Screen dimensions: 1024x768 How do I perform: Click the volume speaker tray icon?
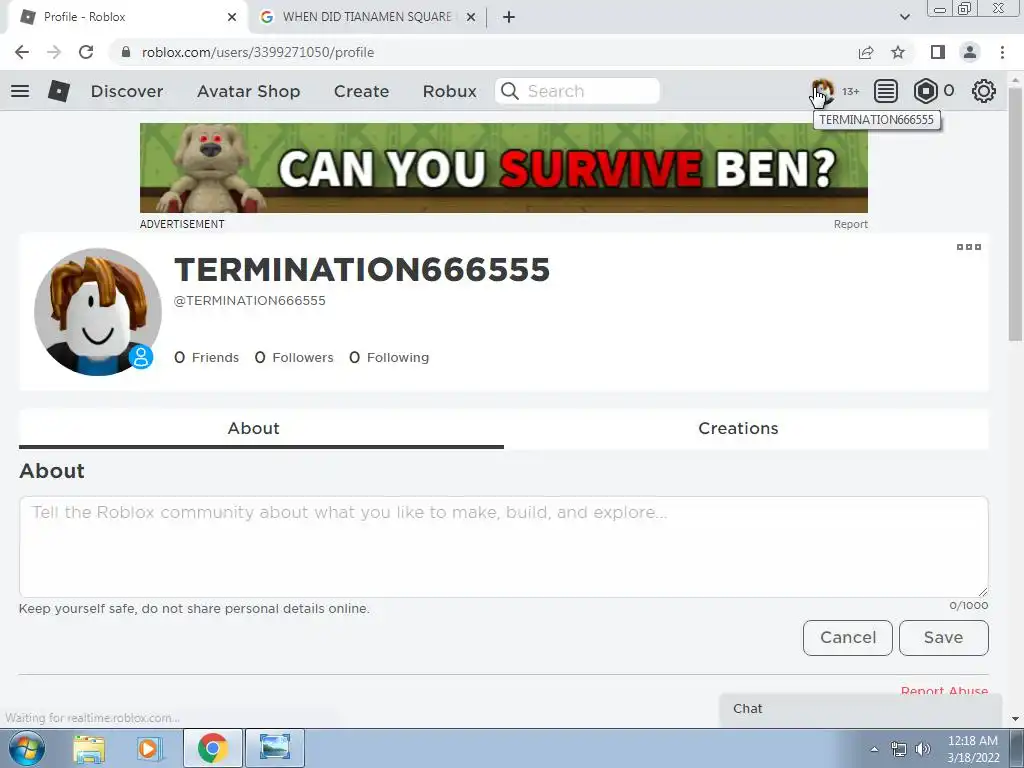click(x=922, y=749)
